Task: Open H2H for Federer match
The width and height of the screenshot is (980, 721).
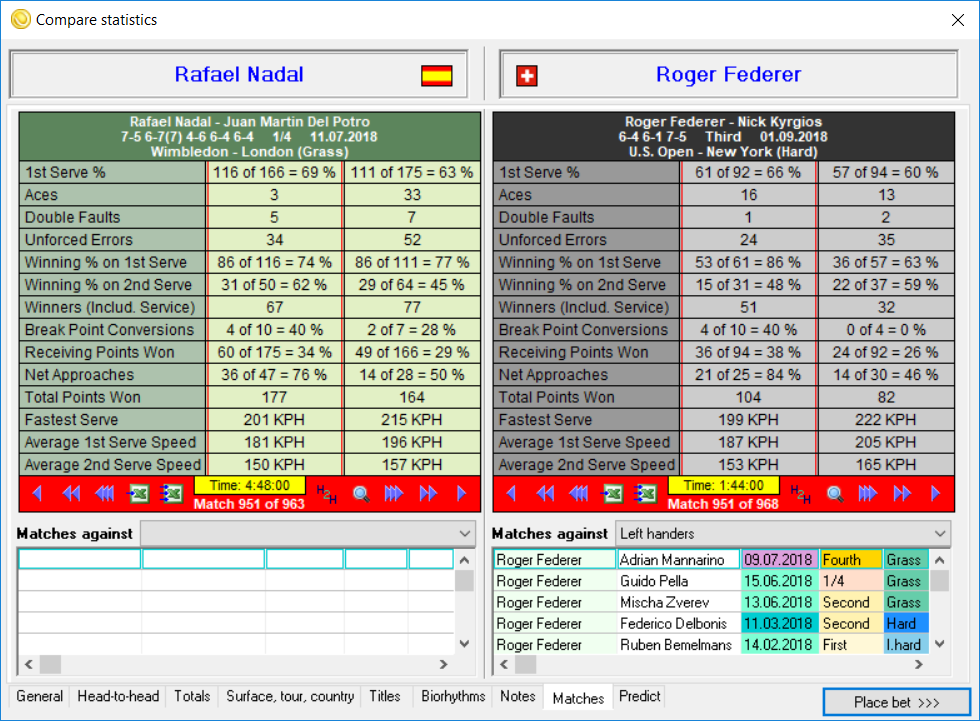Action: tap(800, 494)
